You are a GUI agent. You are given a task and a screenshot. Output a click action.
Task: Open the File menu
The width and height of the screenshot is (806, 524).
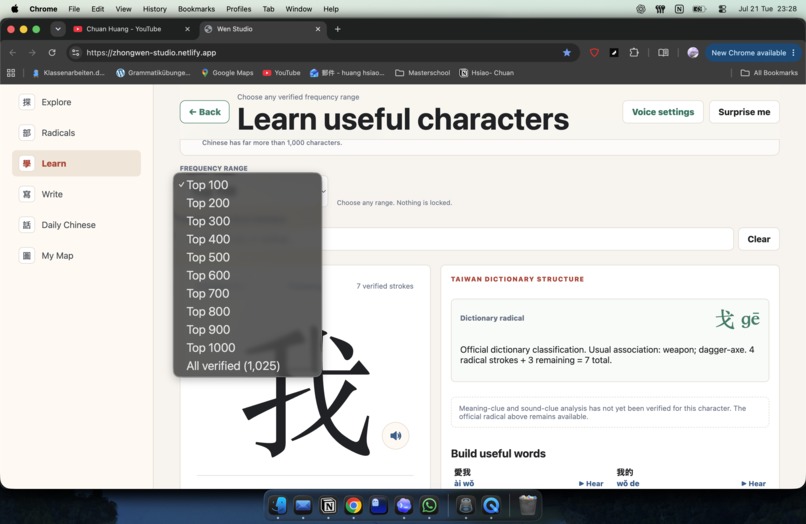pos(74,9)
